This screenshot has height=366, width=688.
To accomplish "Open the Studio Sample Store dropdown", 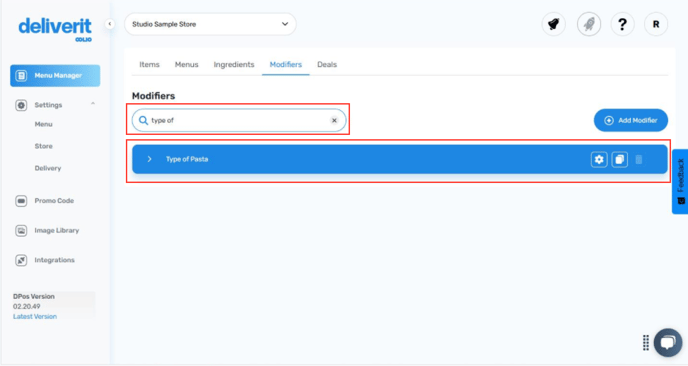I will click(210, 24).
